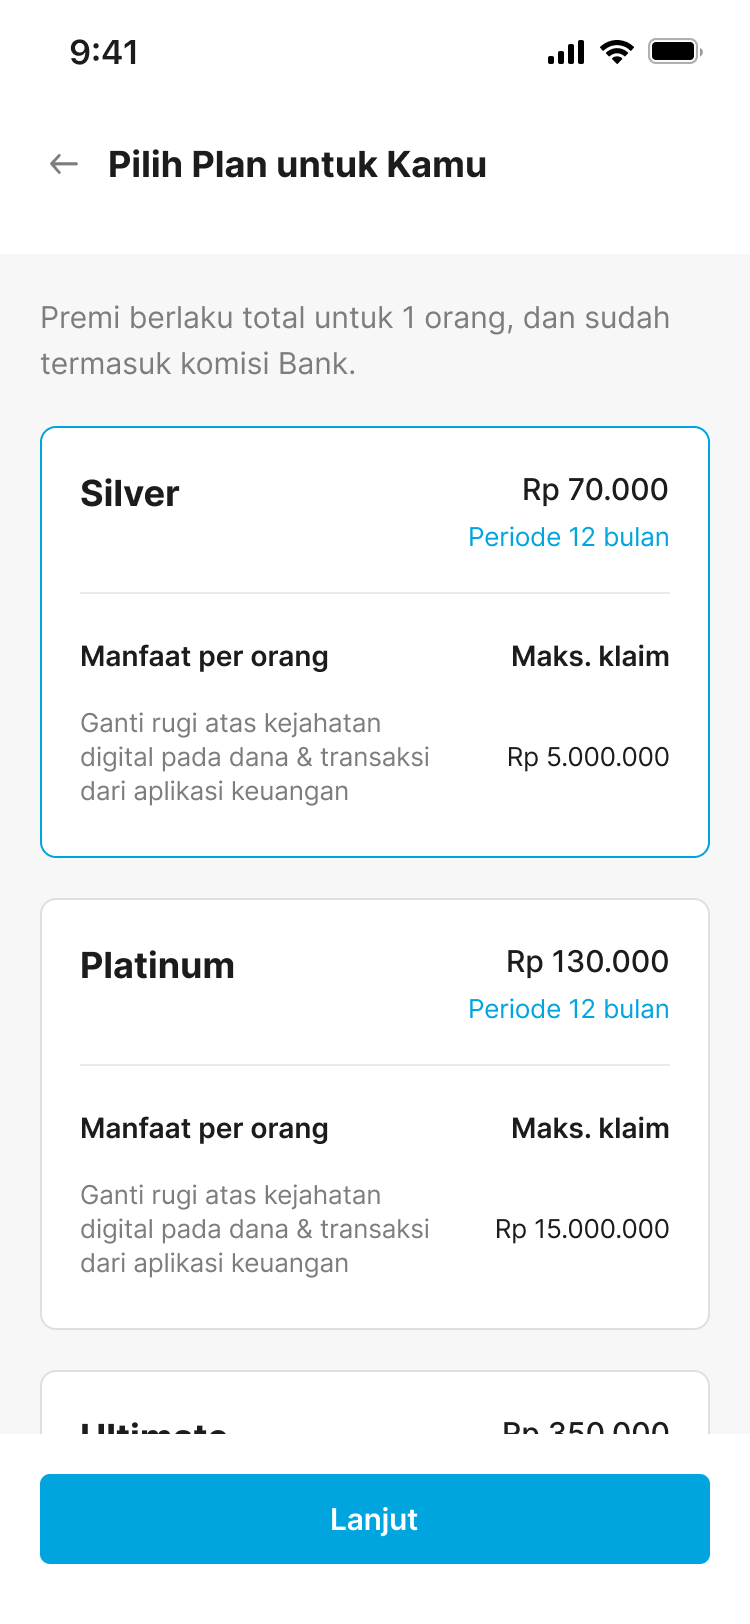The height and width of the screenshot is (1624, 750).
Task: Tap the back arrow icon
Action: click(64, 164)
